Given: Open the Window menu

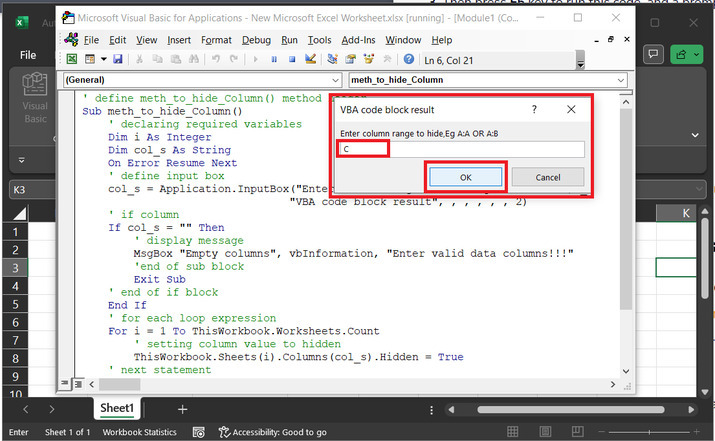Looking at the screenshot, I should pos(403,40).
